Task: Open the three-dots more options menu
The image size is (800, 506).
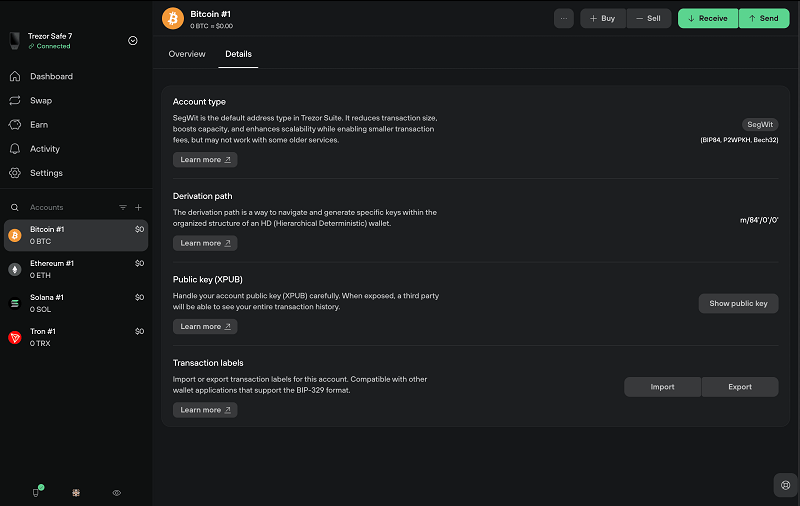Action: pyautogui.click(x=564, y=18)
